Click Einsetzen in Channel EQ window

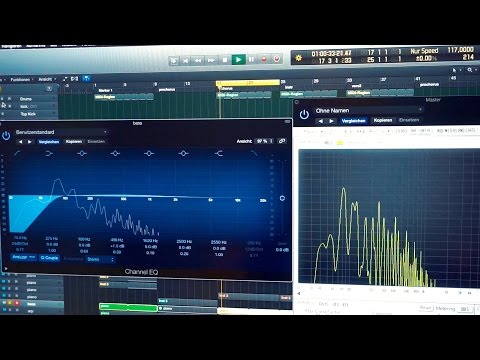[x=96, y=142]
